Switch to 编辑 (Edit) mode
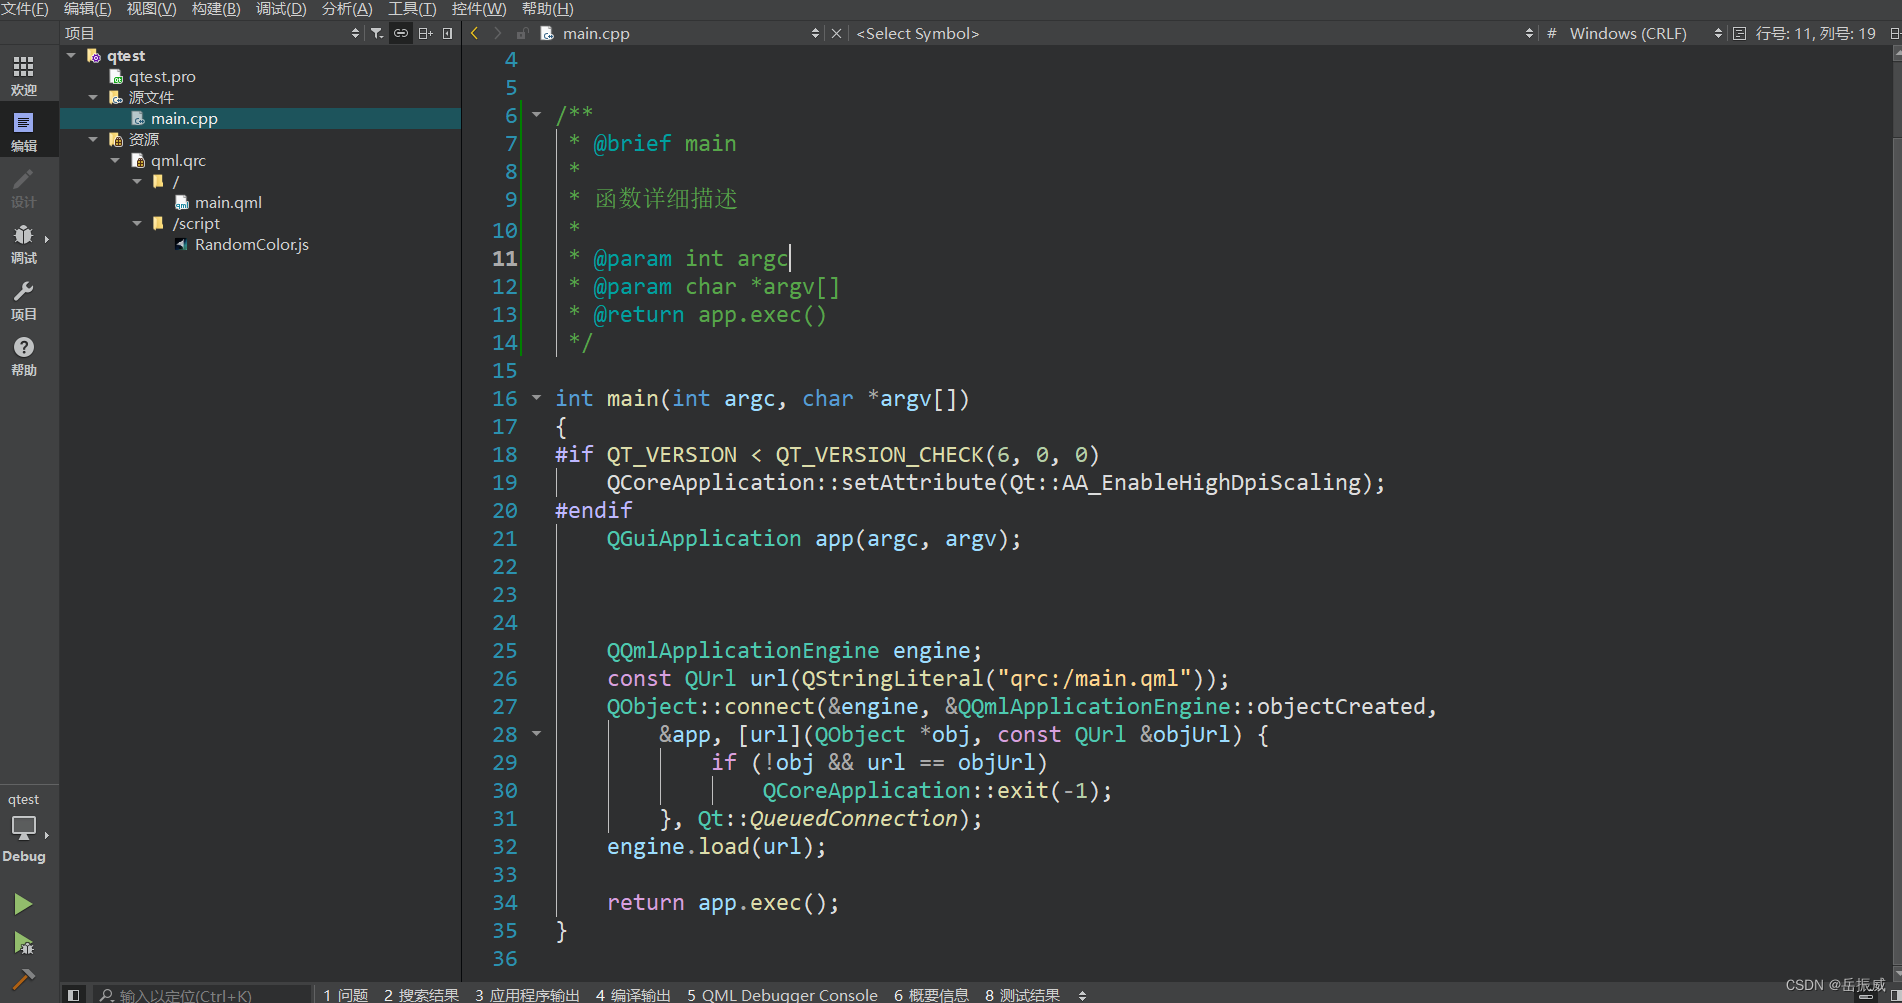1902x1003 pixels. point(24,131)
